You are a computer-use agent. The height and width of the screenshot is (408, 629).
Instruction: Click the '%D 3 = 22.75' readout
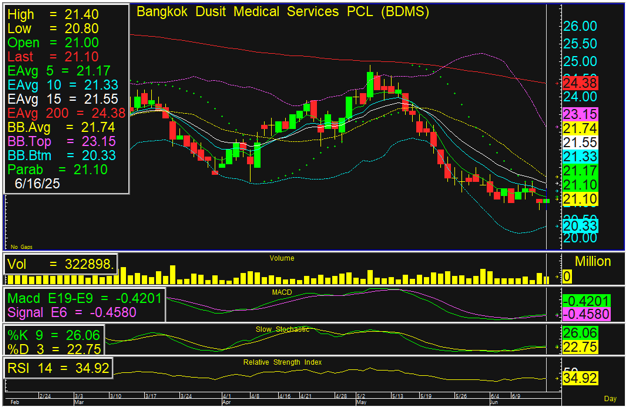tap(54, 349)
